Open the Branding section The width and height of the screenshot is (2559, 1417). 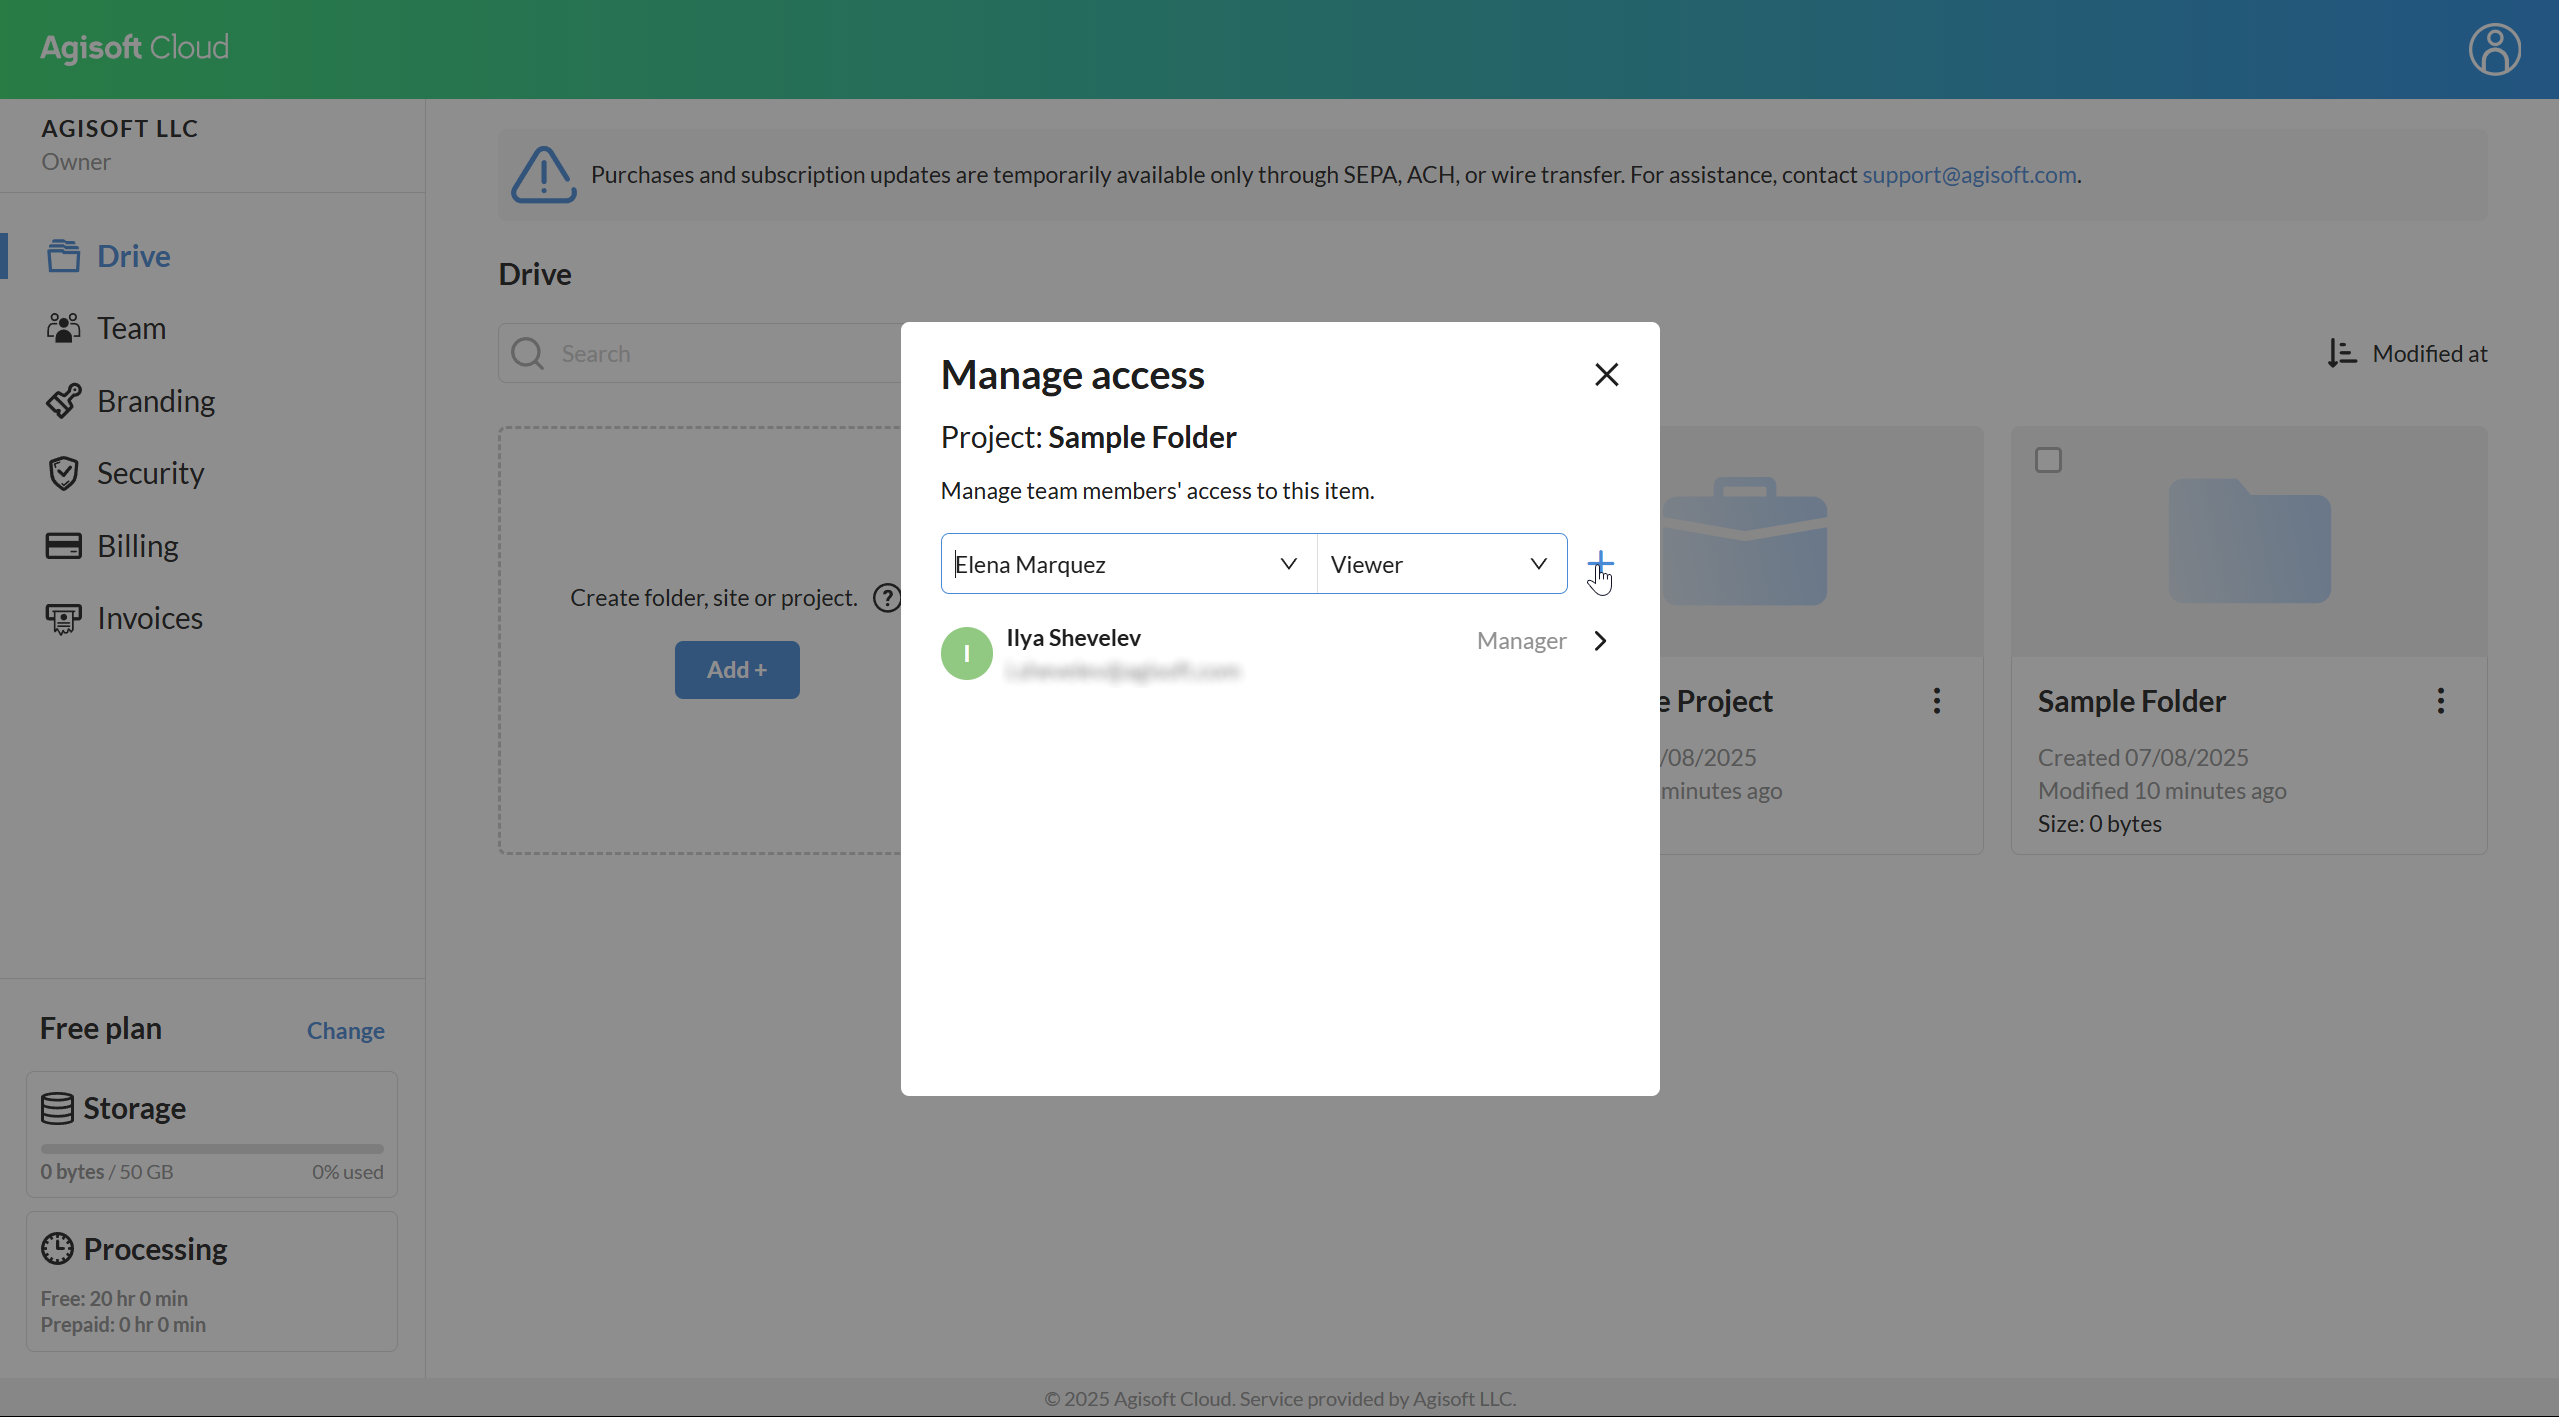[155, 401]
